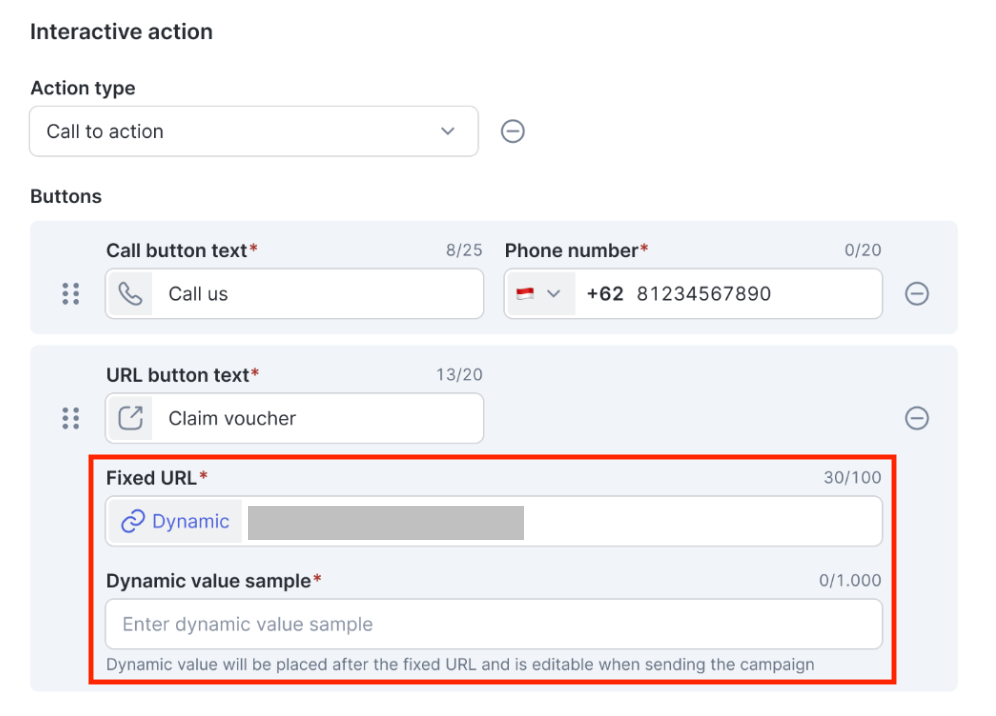Click the phone icon in Call button text

[130, 293]
